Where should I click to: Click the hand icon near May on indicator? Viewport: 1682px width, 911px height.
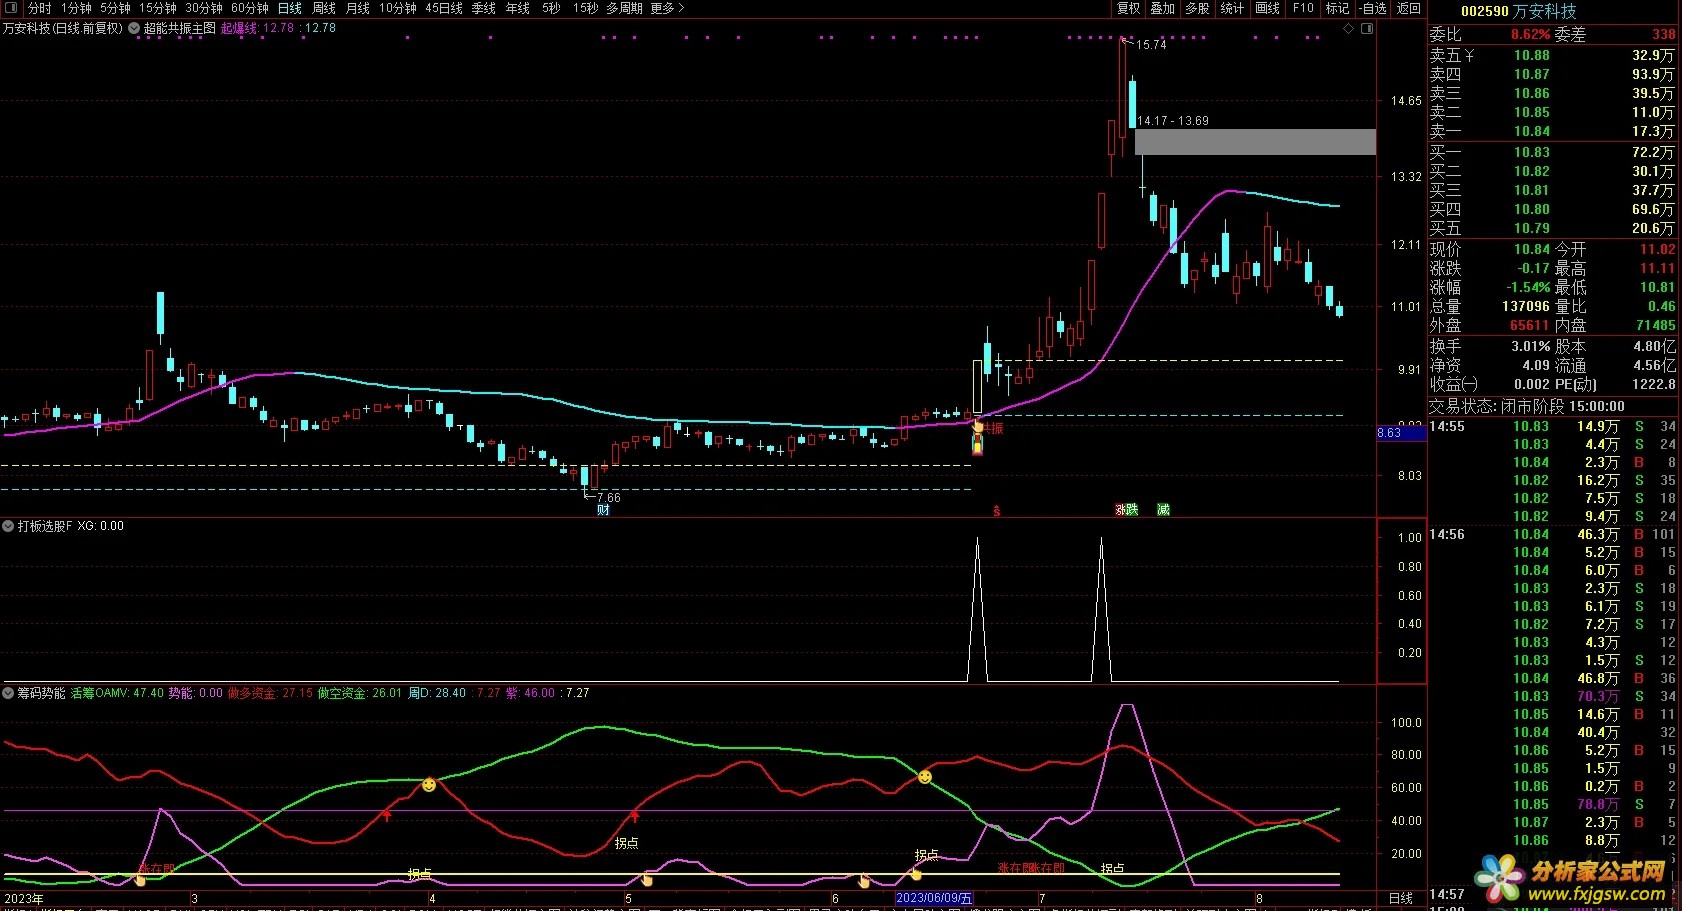point(647,880)
